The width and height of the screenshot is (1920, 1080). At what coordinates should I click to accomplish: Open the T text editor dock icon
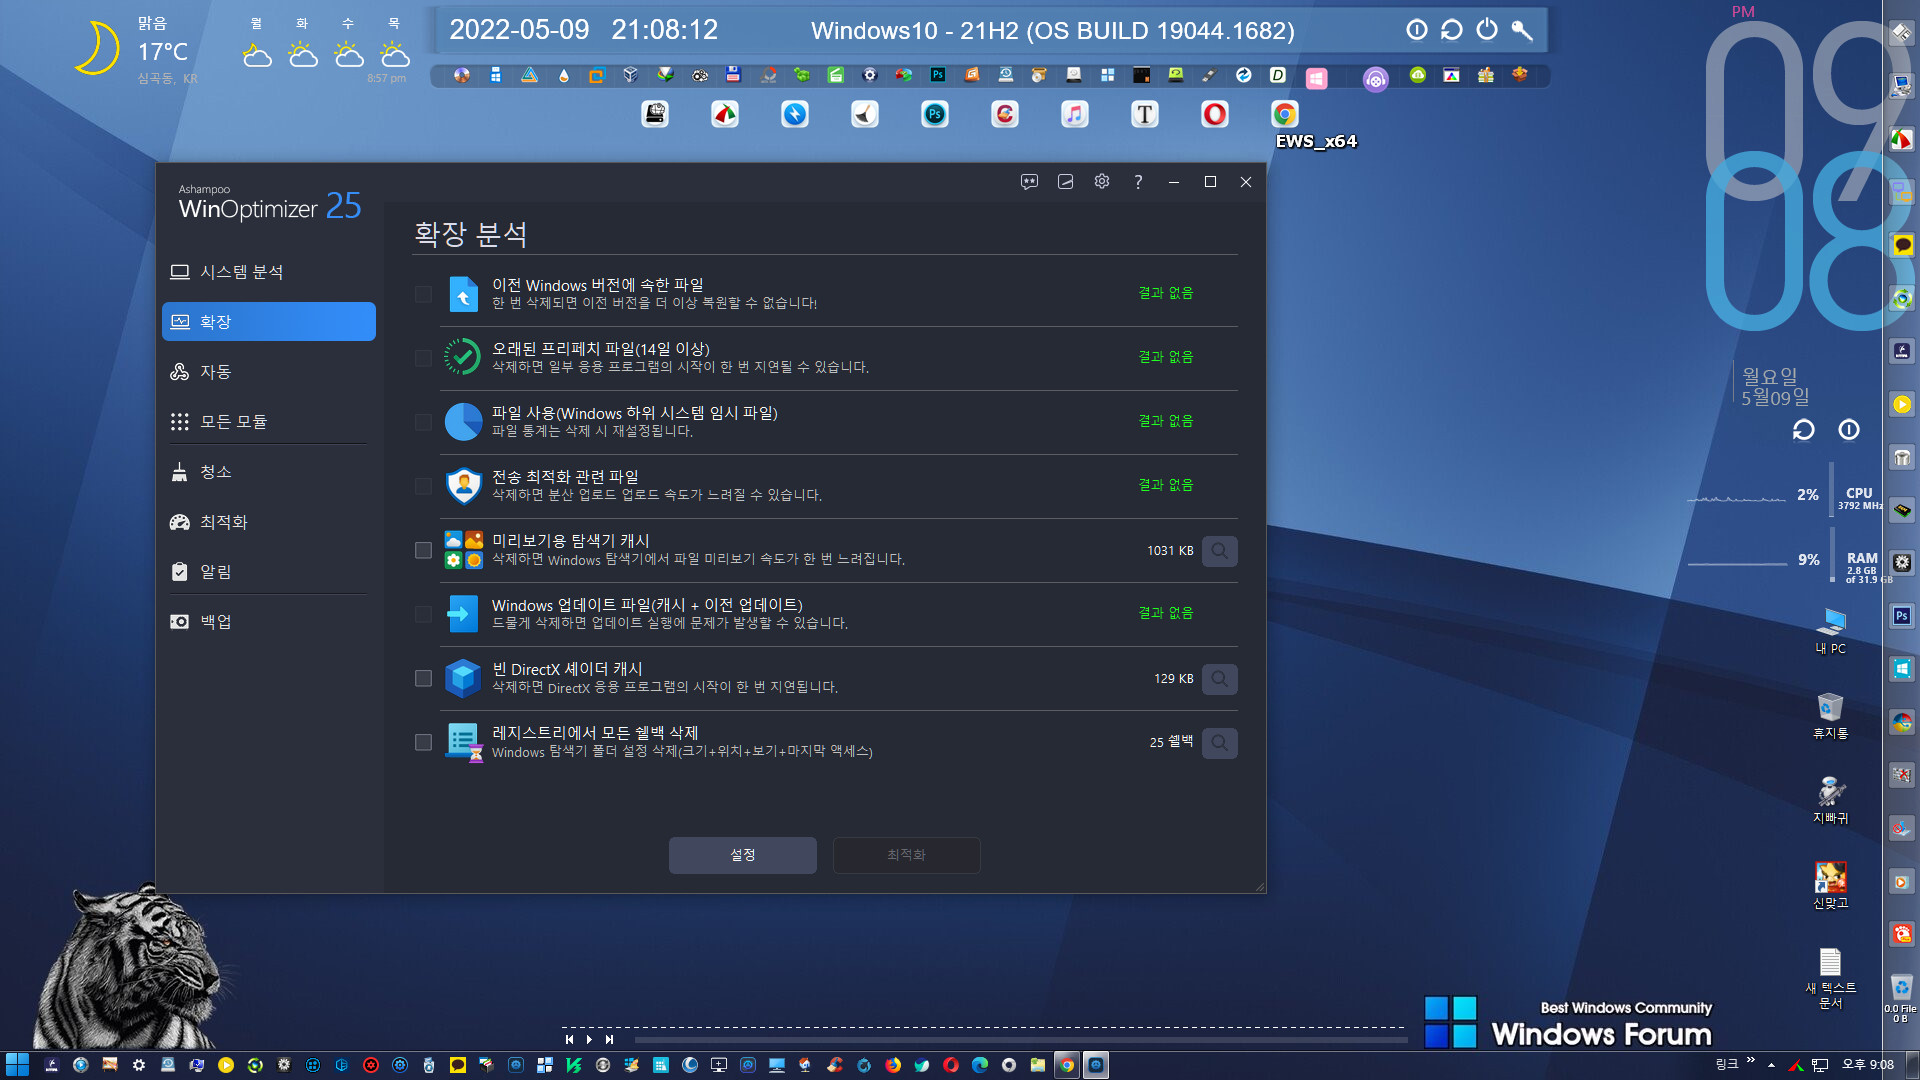(1145, 115)
